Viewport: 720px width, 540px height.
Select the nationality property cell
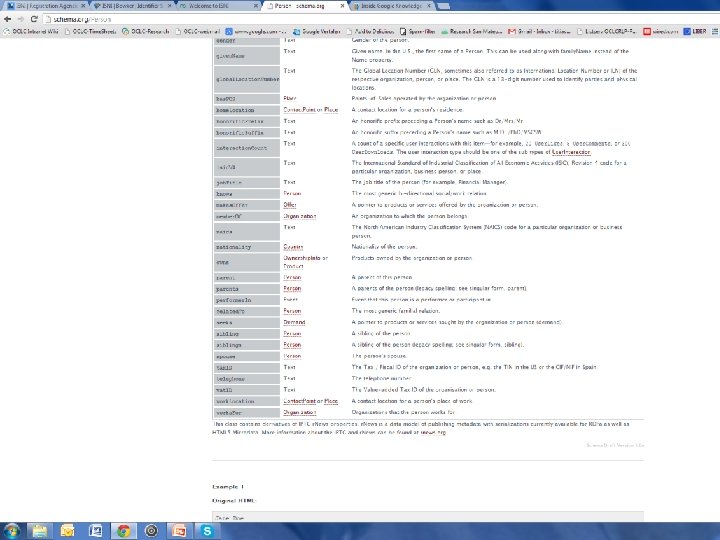coord(247,247)
